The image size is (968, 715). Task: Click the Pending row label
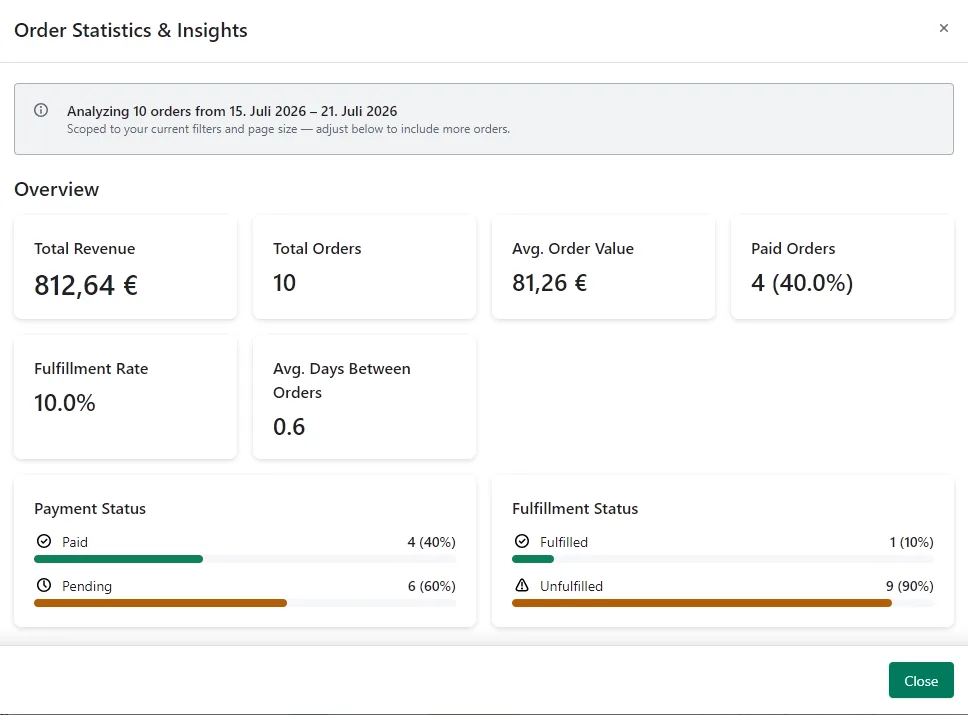coord(87,586)
